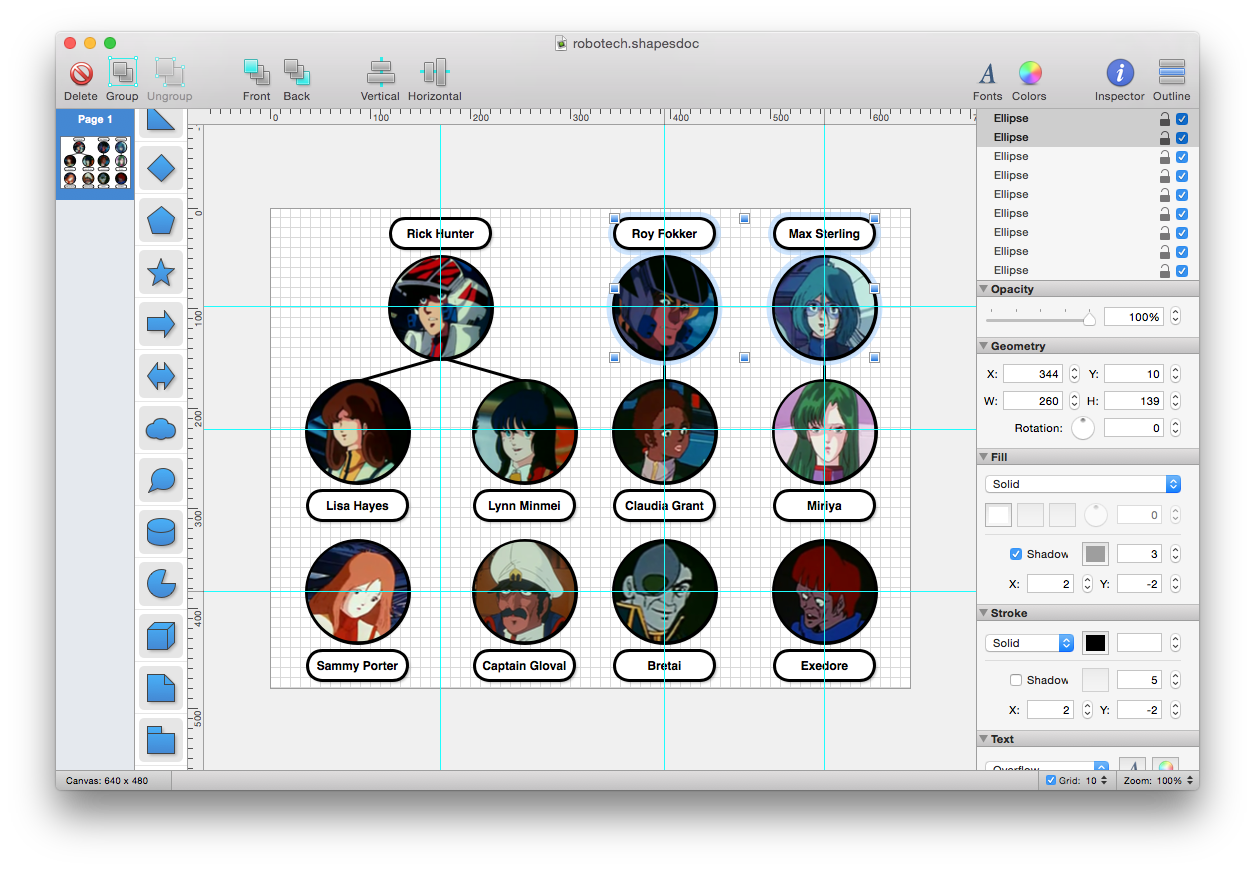Send the selected shape to Back
The image size is (1255, 870).
pos(296,79)
